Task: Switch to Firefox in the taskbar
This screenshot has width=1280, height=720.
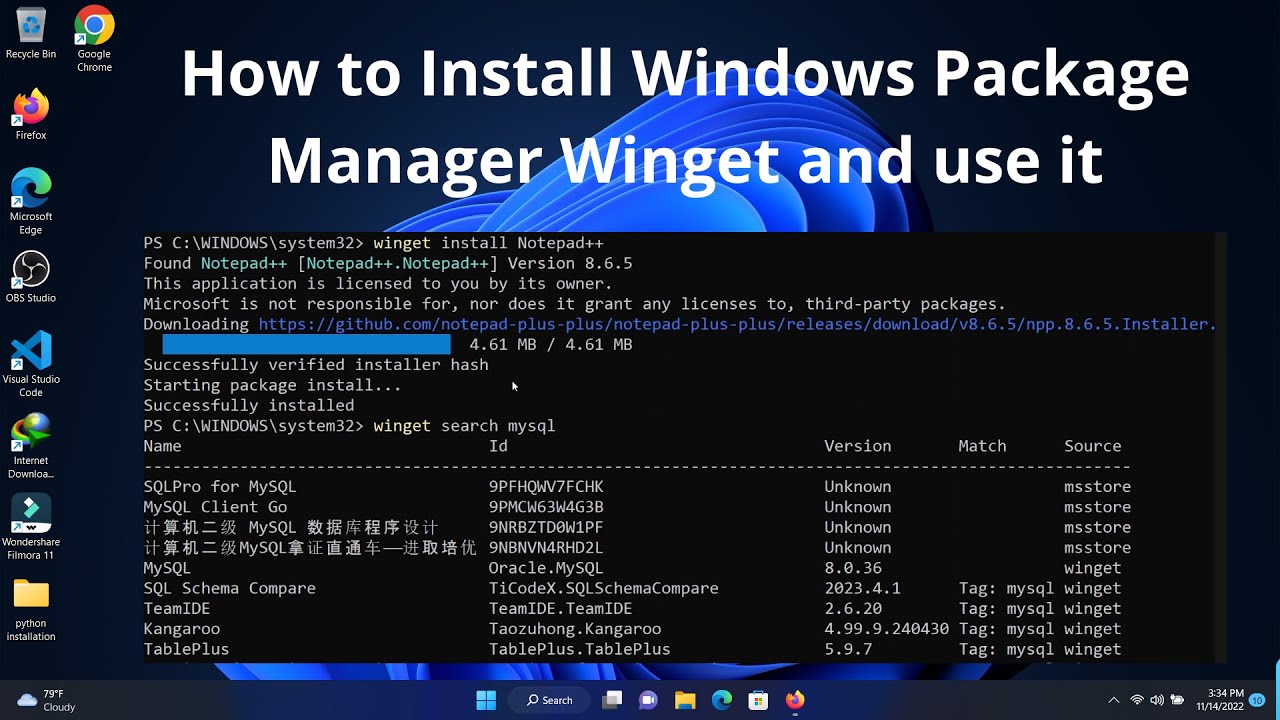Action: coord(795,700)
